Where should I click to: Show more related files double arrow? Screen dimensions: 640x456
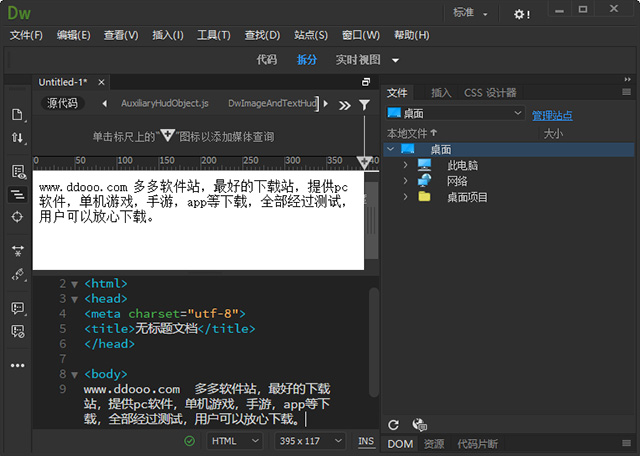click(x=345, y=105)
